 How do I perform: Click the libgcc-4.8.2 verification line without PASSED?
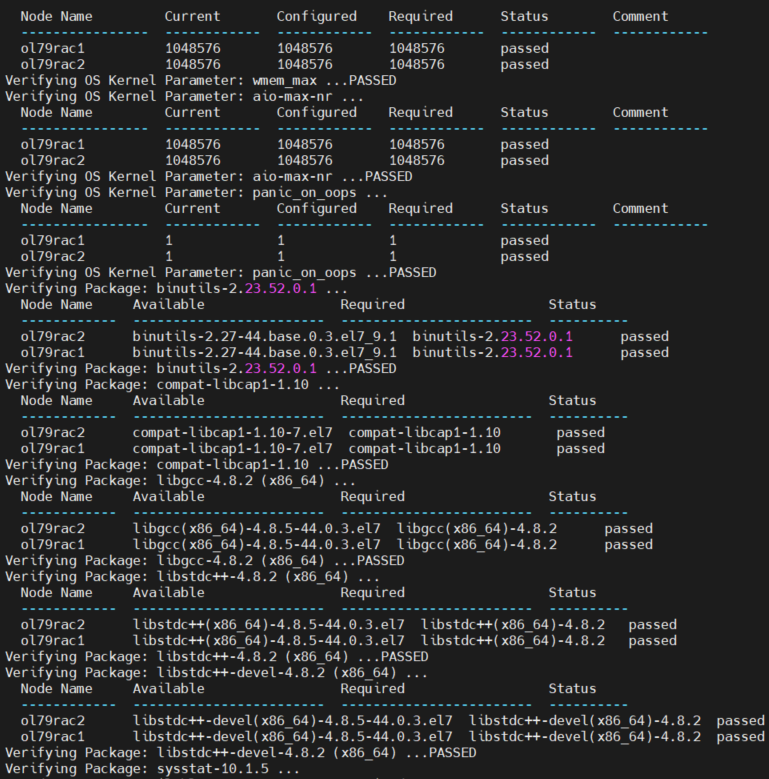point(180,481)
